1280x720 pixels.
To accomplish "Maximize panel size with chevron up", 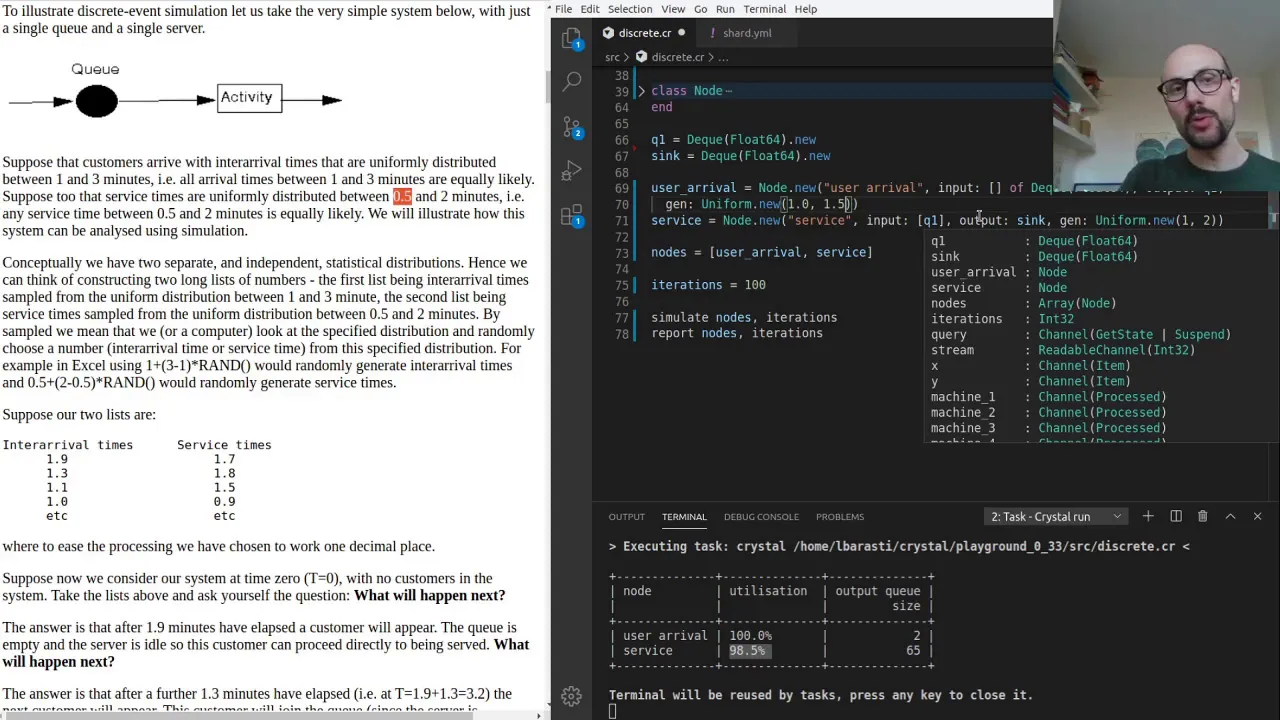I will pyautogui.click(x=1230, y=516).
